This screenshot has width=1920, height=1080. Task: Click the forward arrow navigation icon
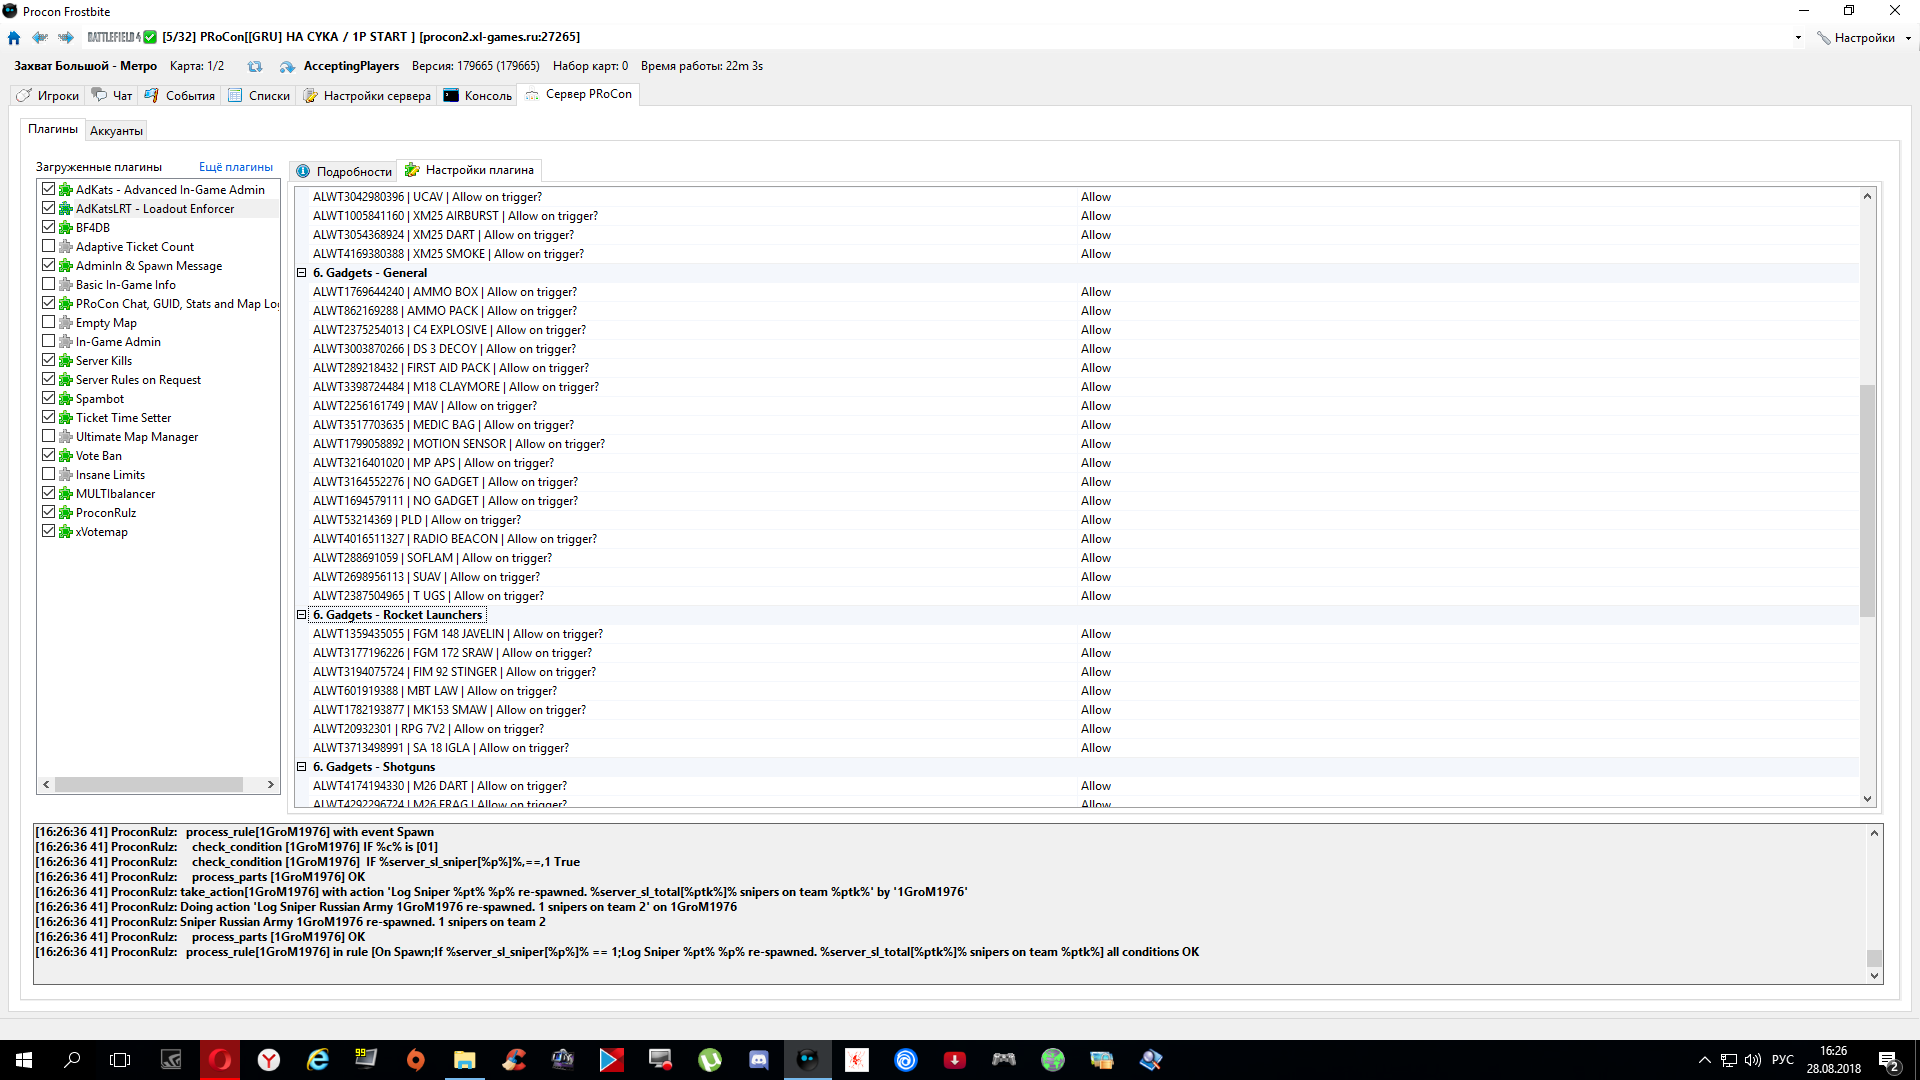click(x=66, y=38)
